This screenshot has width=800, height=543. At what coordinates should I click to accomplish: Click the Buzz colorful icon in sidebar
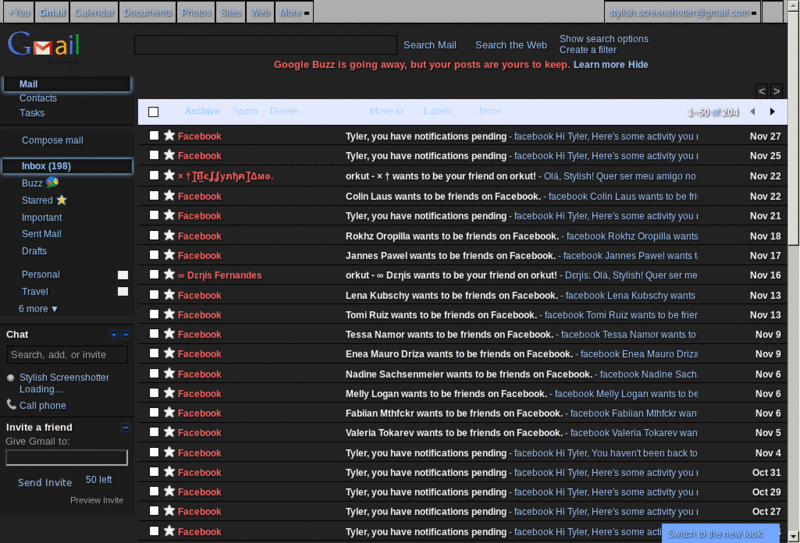52,182
